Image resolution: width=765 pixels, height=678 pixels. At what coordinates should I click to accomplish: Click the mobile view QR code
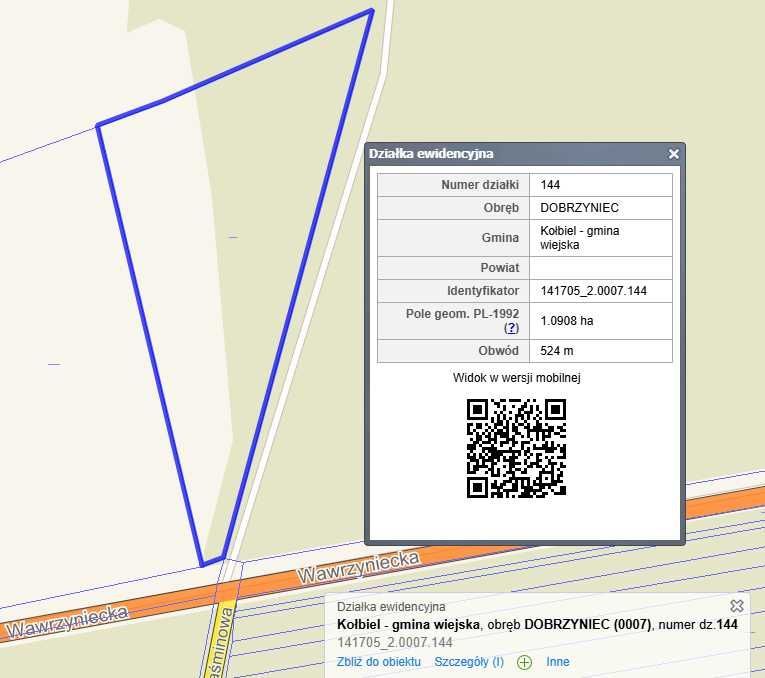click(x=516, y=448)
